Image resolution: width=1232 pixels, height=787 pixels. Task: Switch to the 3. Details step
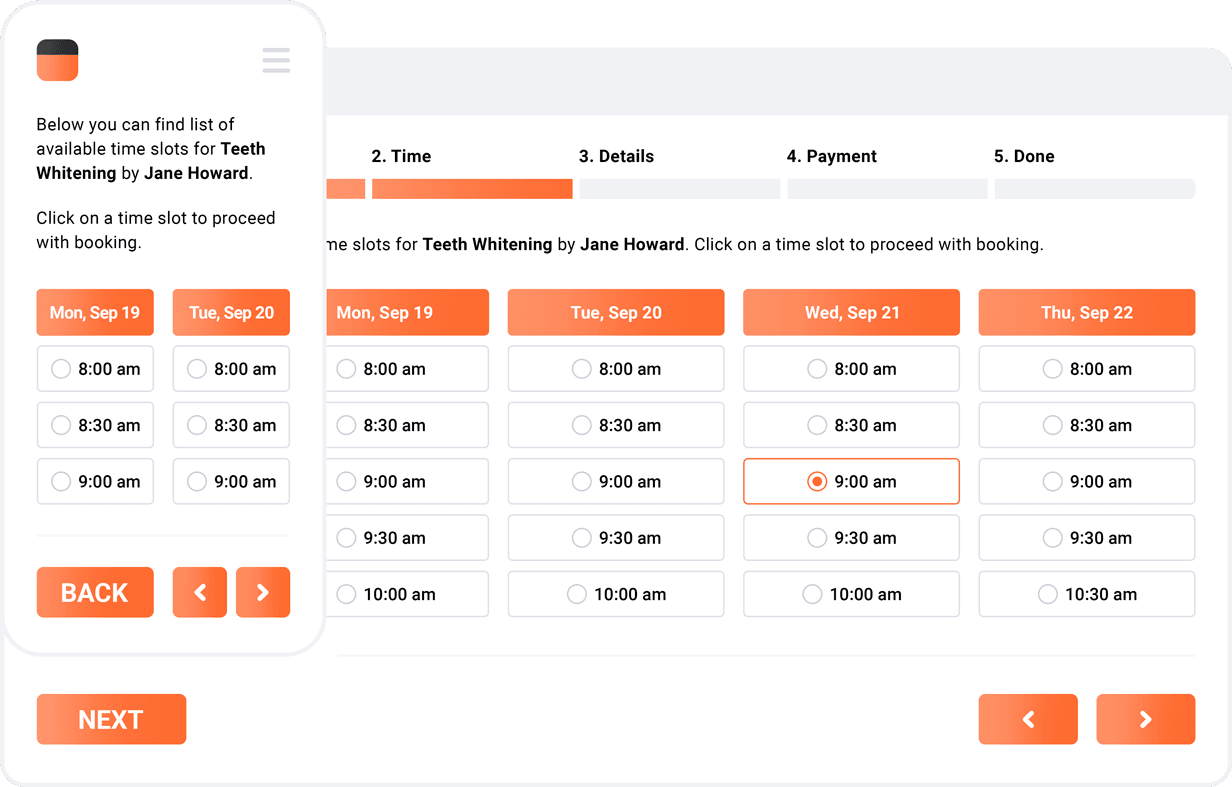(616, 156)
